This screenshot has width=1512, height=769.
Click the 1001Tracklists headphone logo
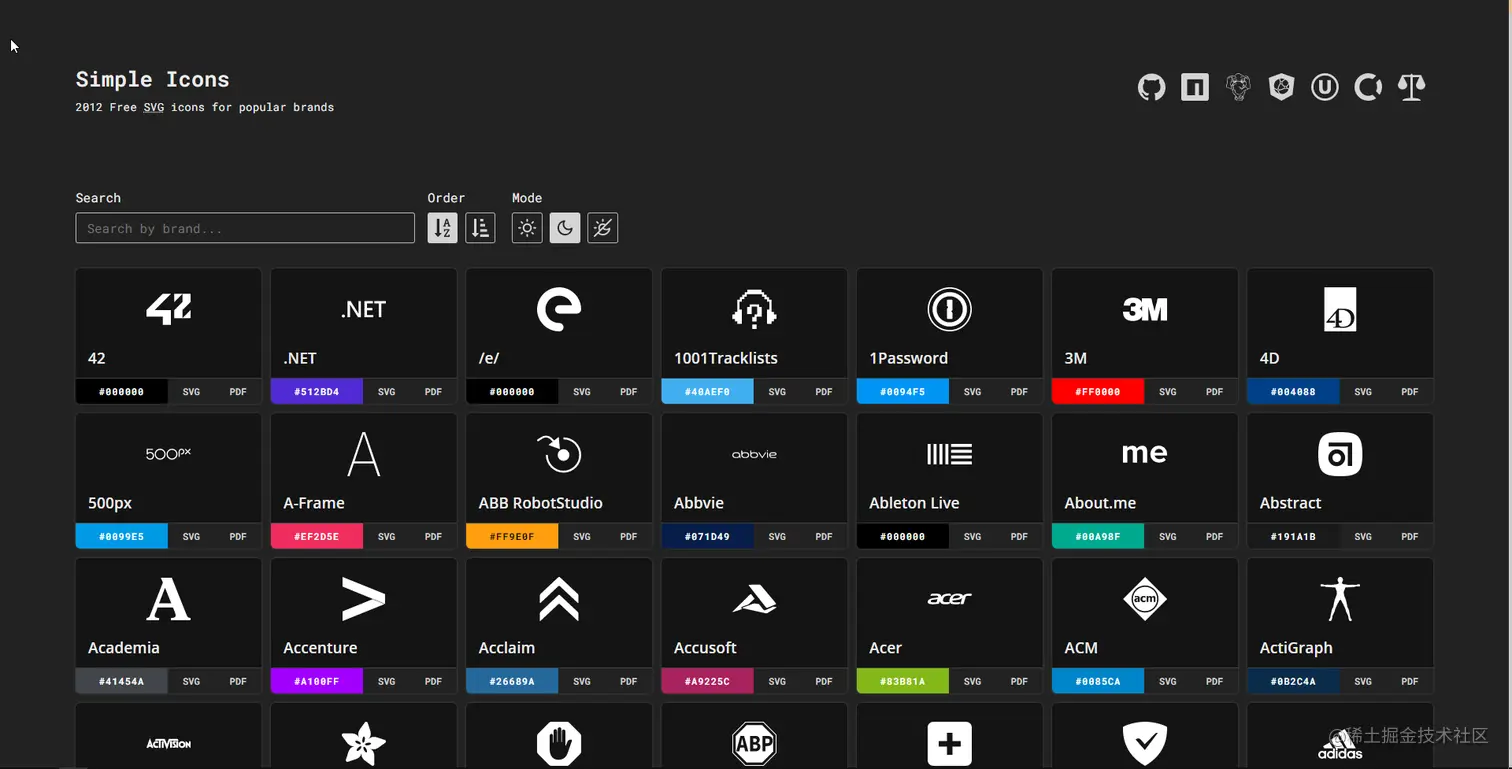pyautogui.click(x=754, y=309)
